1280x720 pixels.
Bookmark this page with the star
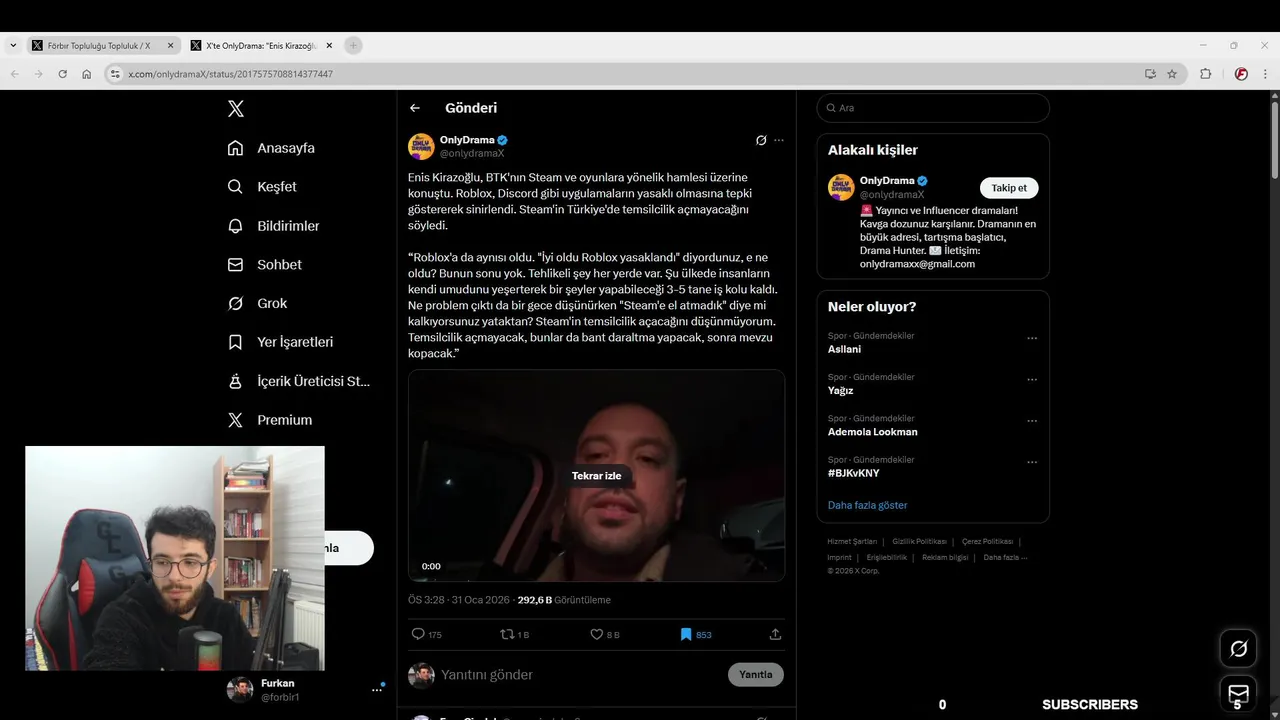1172,74
